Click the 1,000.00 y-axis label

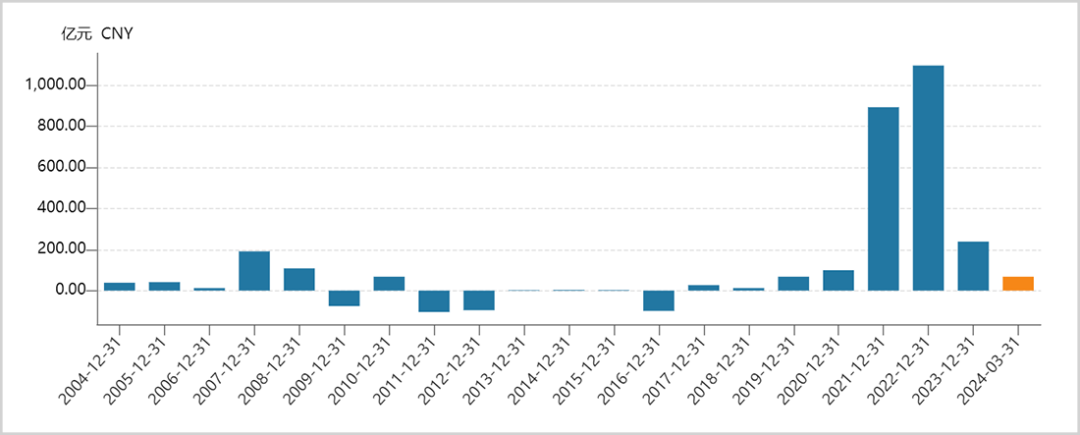coord(55,85)
